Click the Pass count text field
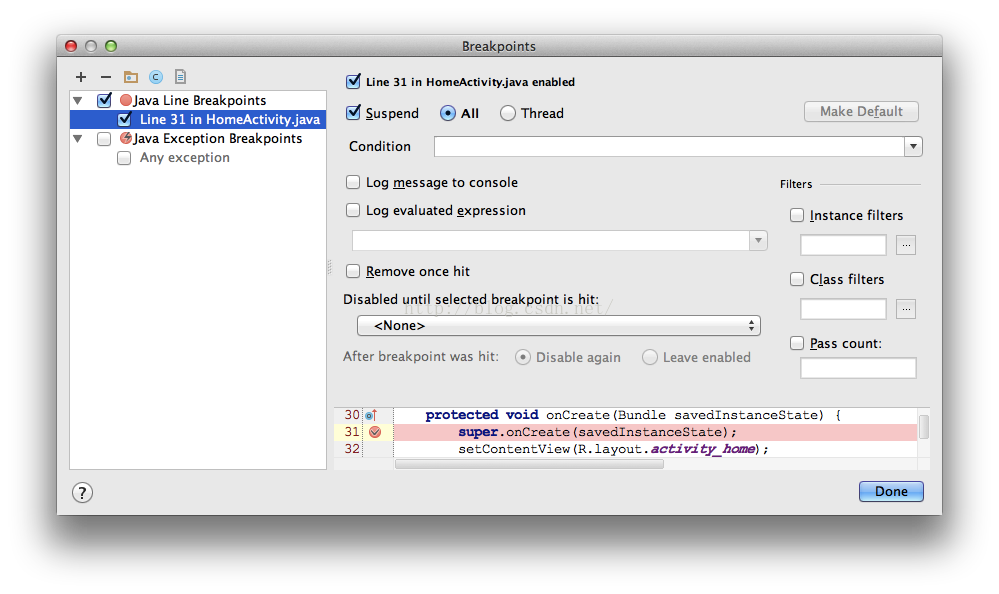 pyautogui.click(x=858, y=368)
